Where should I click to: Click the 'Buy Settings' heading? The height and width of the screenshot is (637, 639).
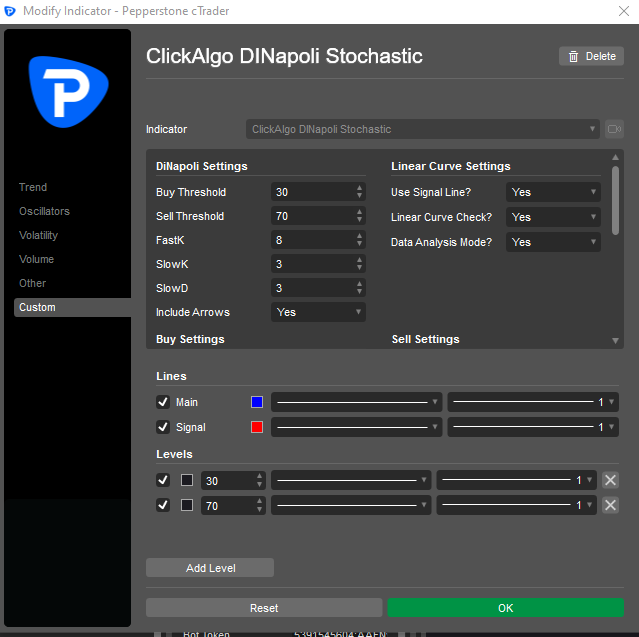pyautogui.click(x=190, y=339)
